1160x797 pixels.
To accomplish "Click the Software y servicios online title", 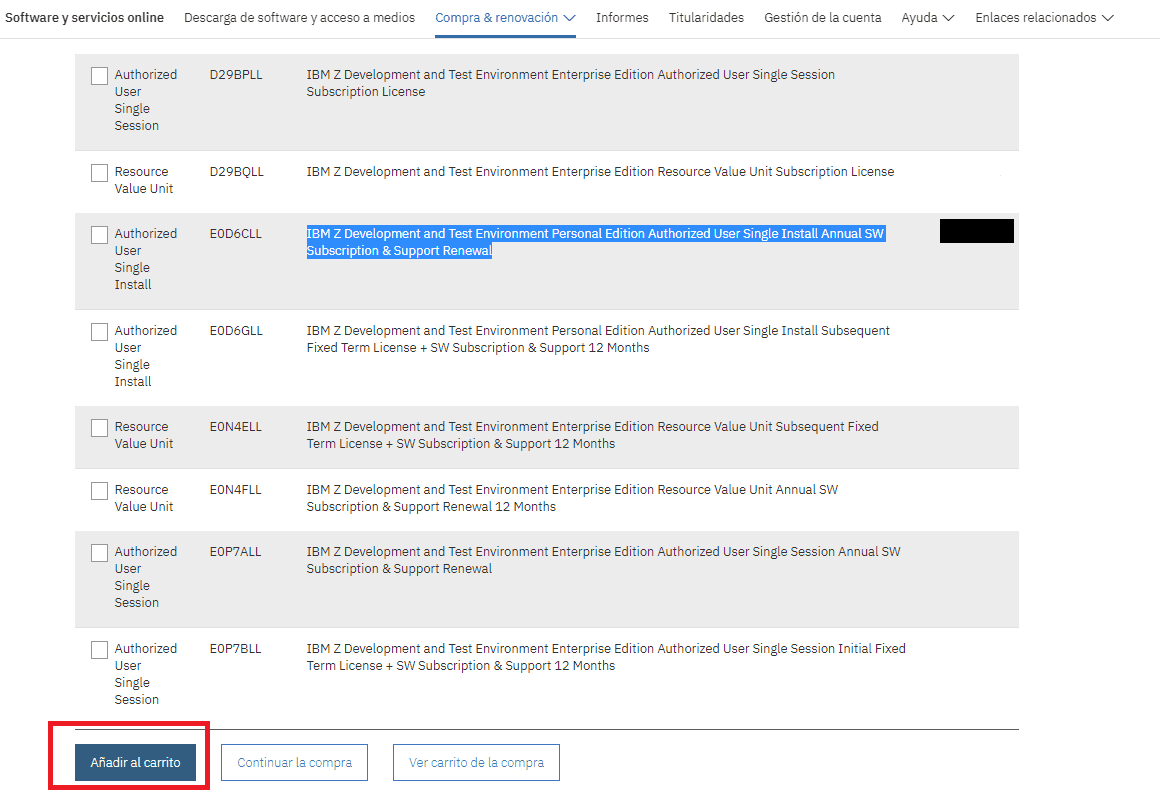I will (x=85, y=18).
